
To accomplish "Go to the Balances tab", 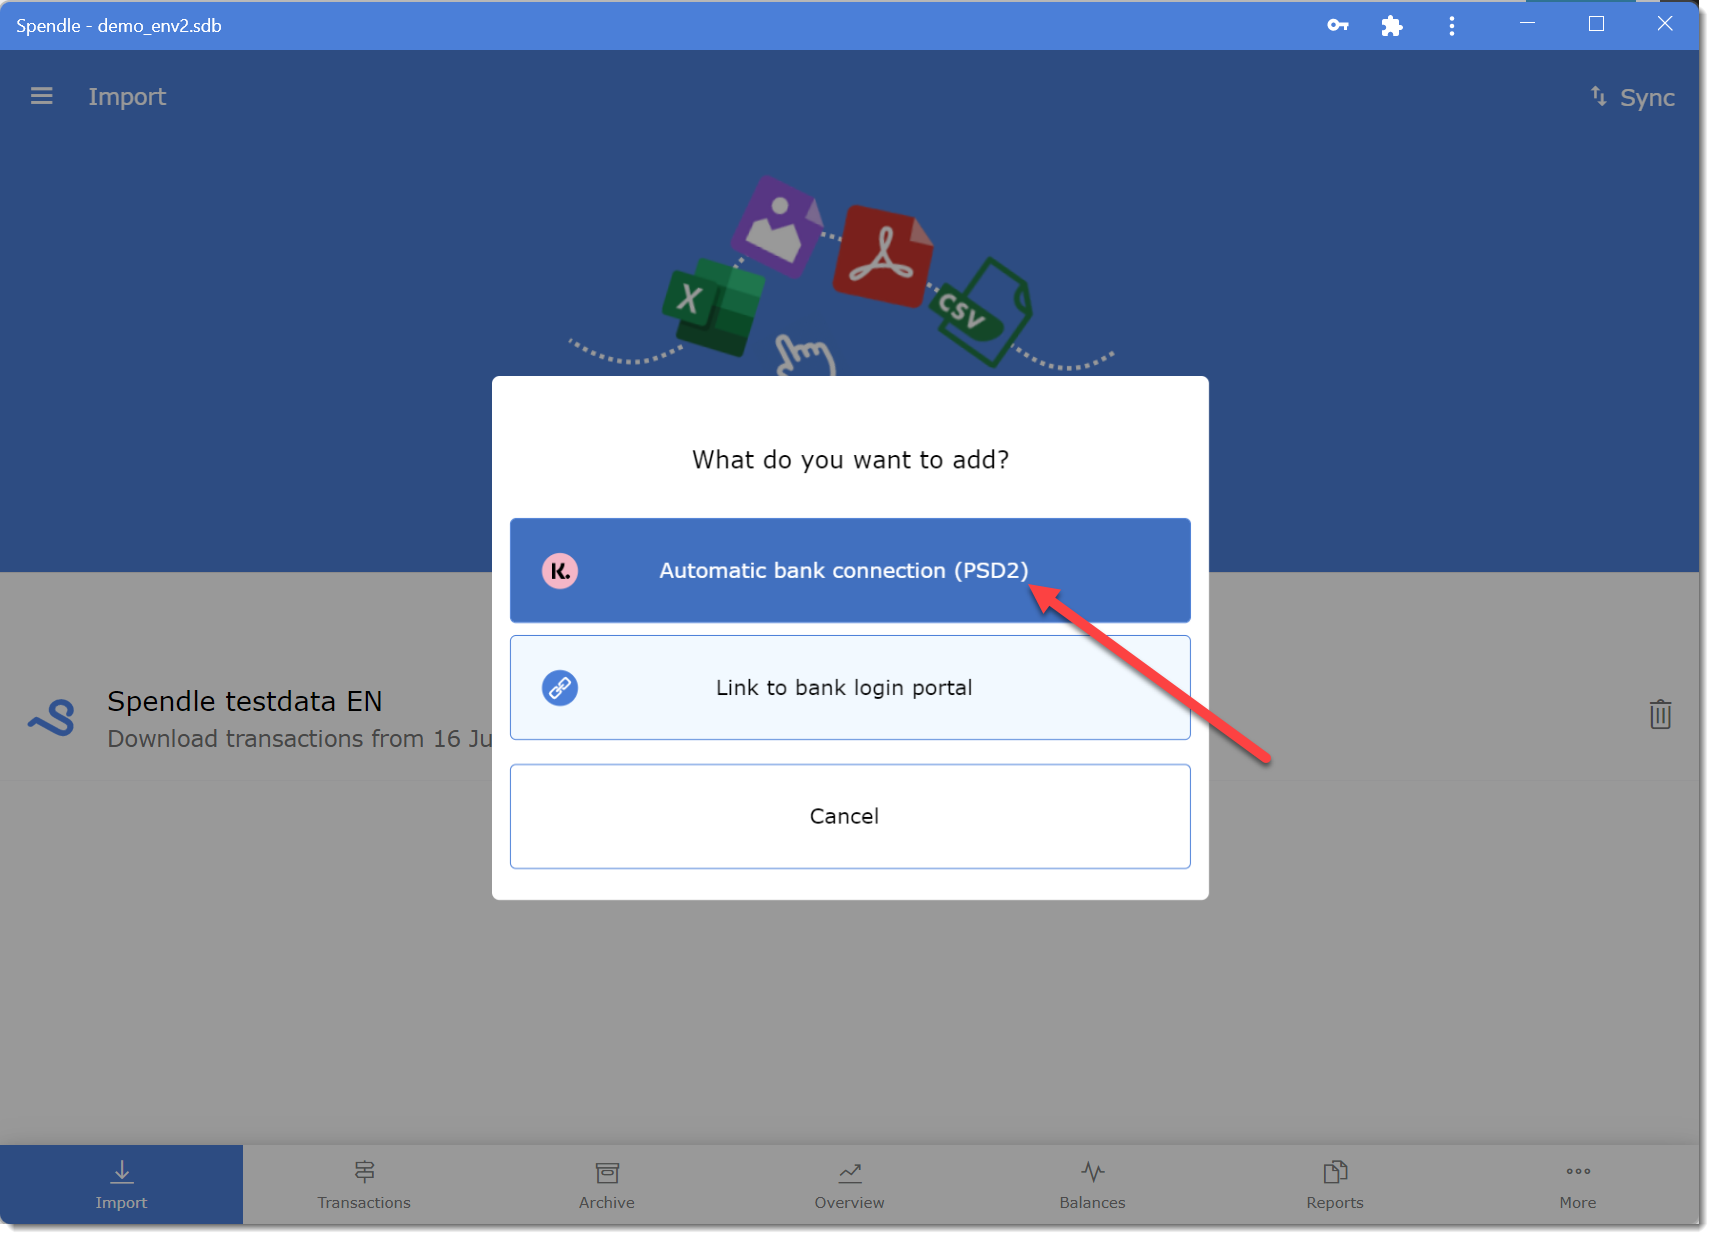I will (x=1093, y=1185).
